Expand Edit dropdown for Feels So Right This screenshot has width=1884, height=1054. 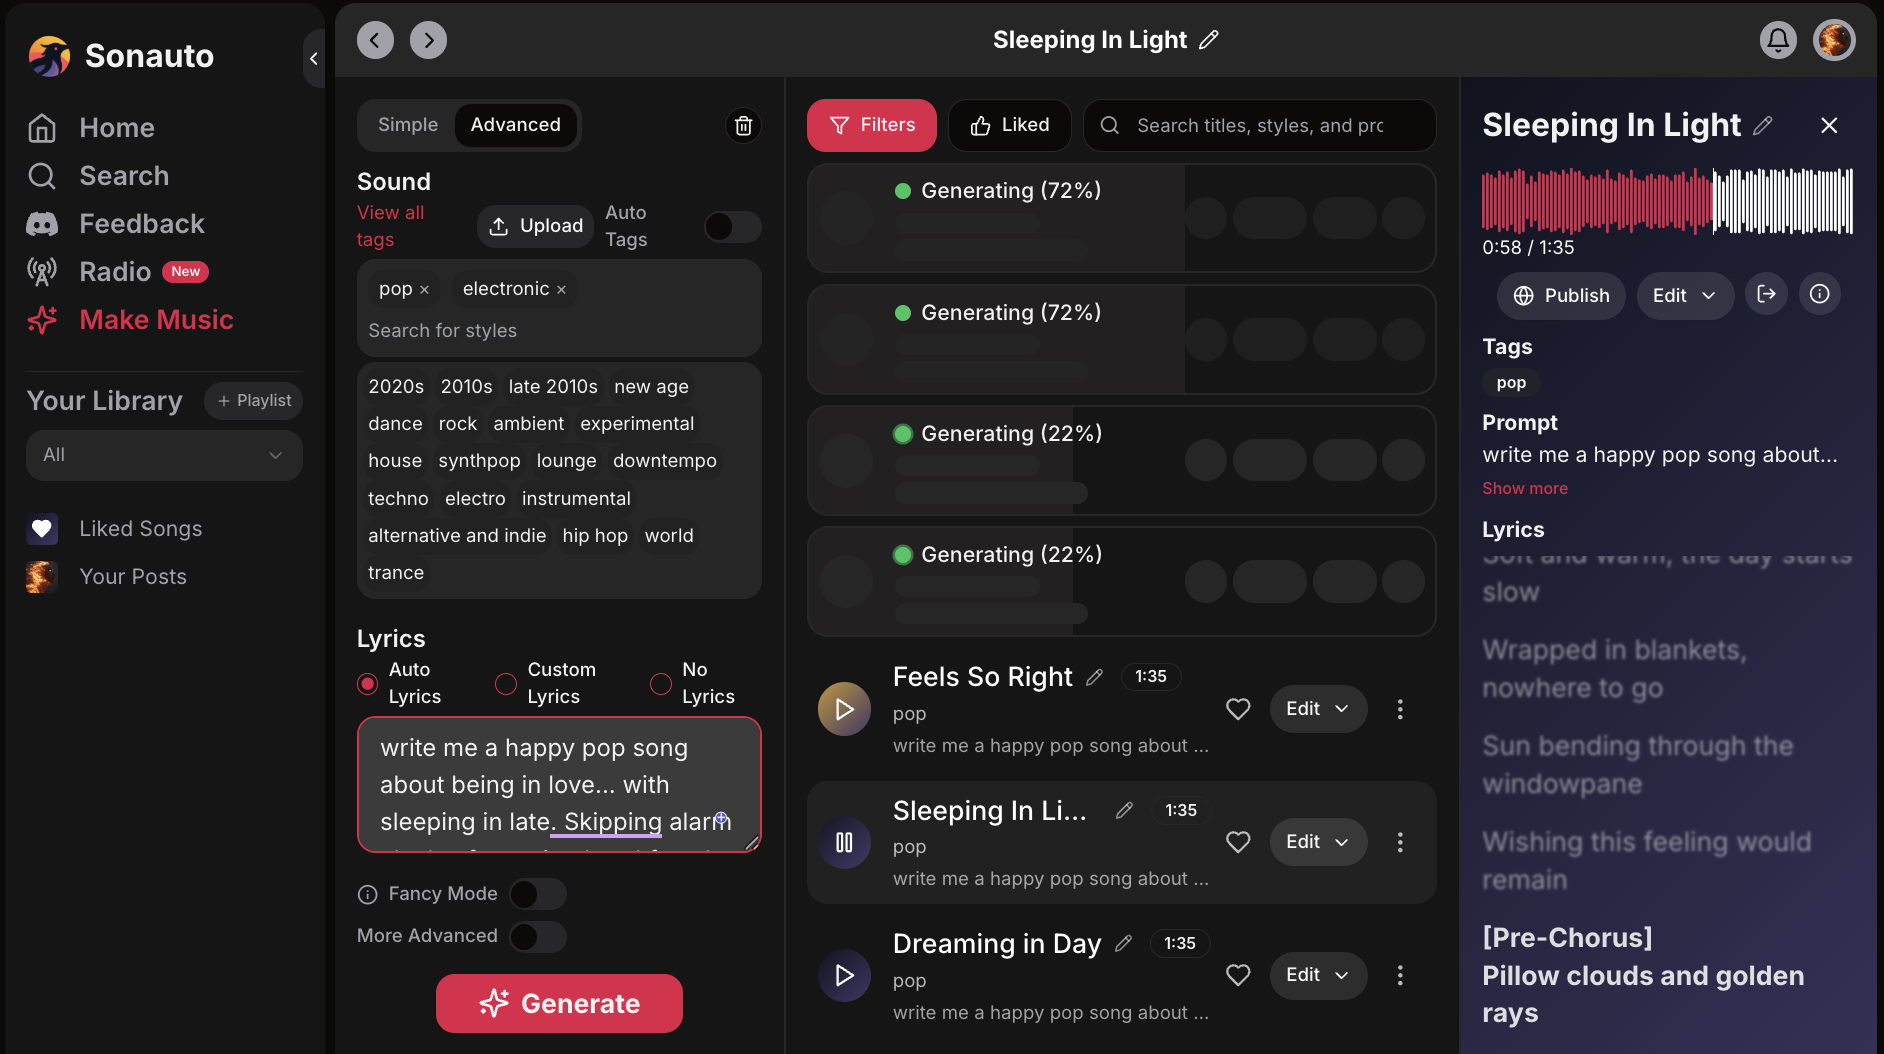[x=1318, y=709]
